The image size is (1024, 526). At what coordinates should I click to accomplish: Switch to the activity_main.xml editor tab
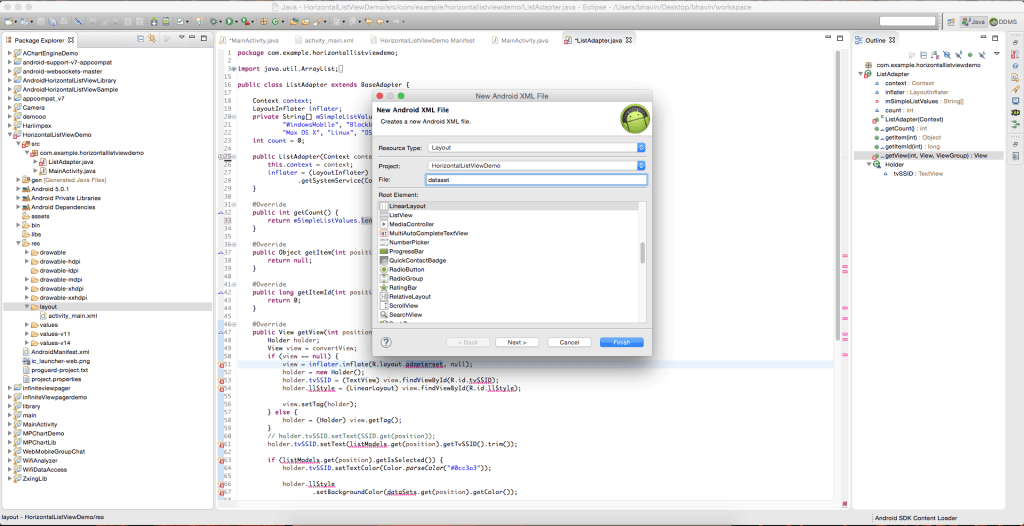[x=323, y=40]
